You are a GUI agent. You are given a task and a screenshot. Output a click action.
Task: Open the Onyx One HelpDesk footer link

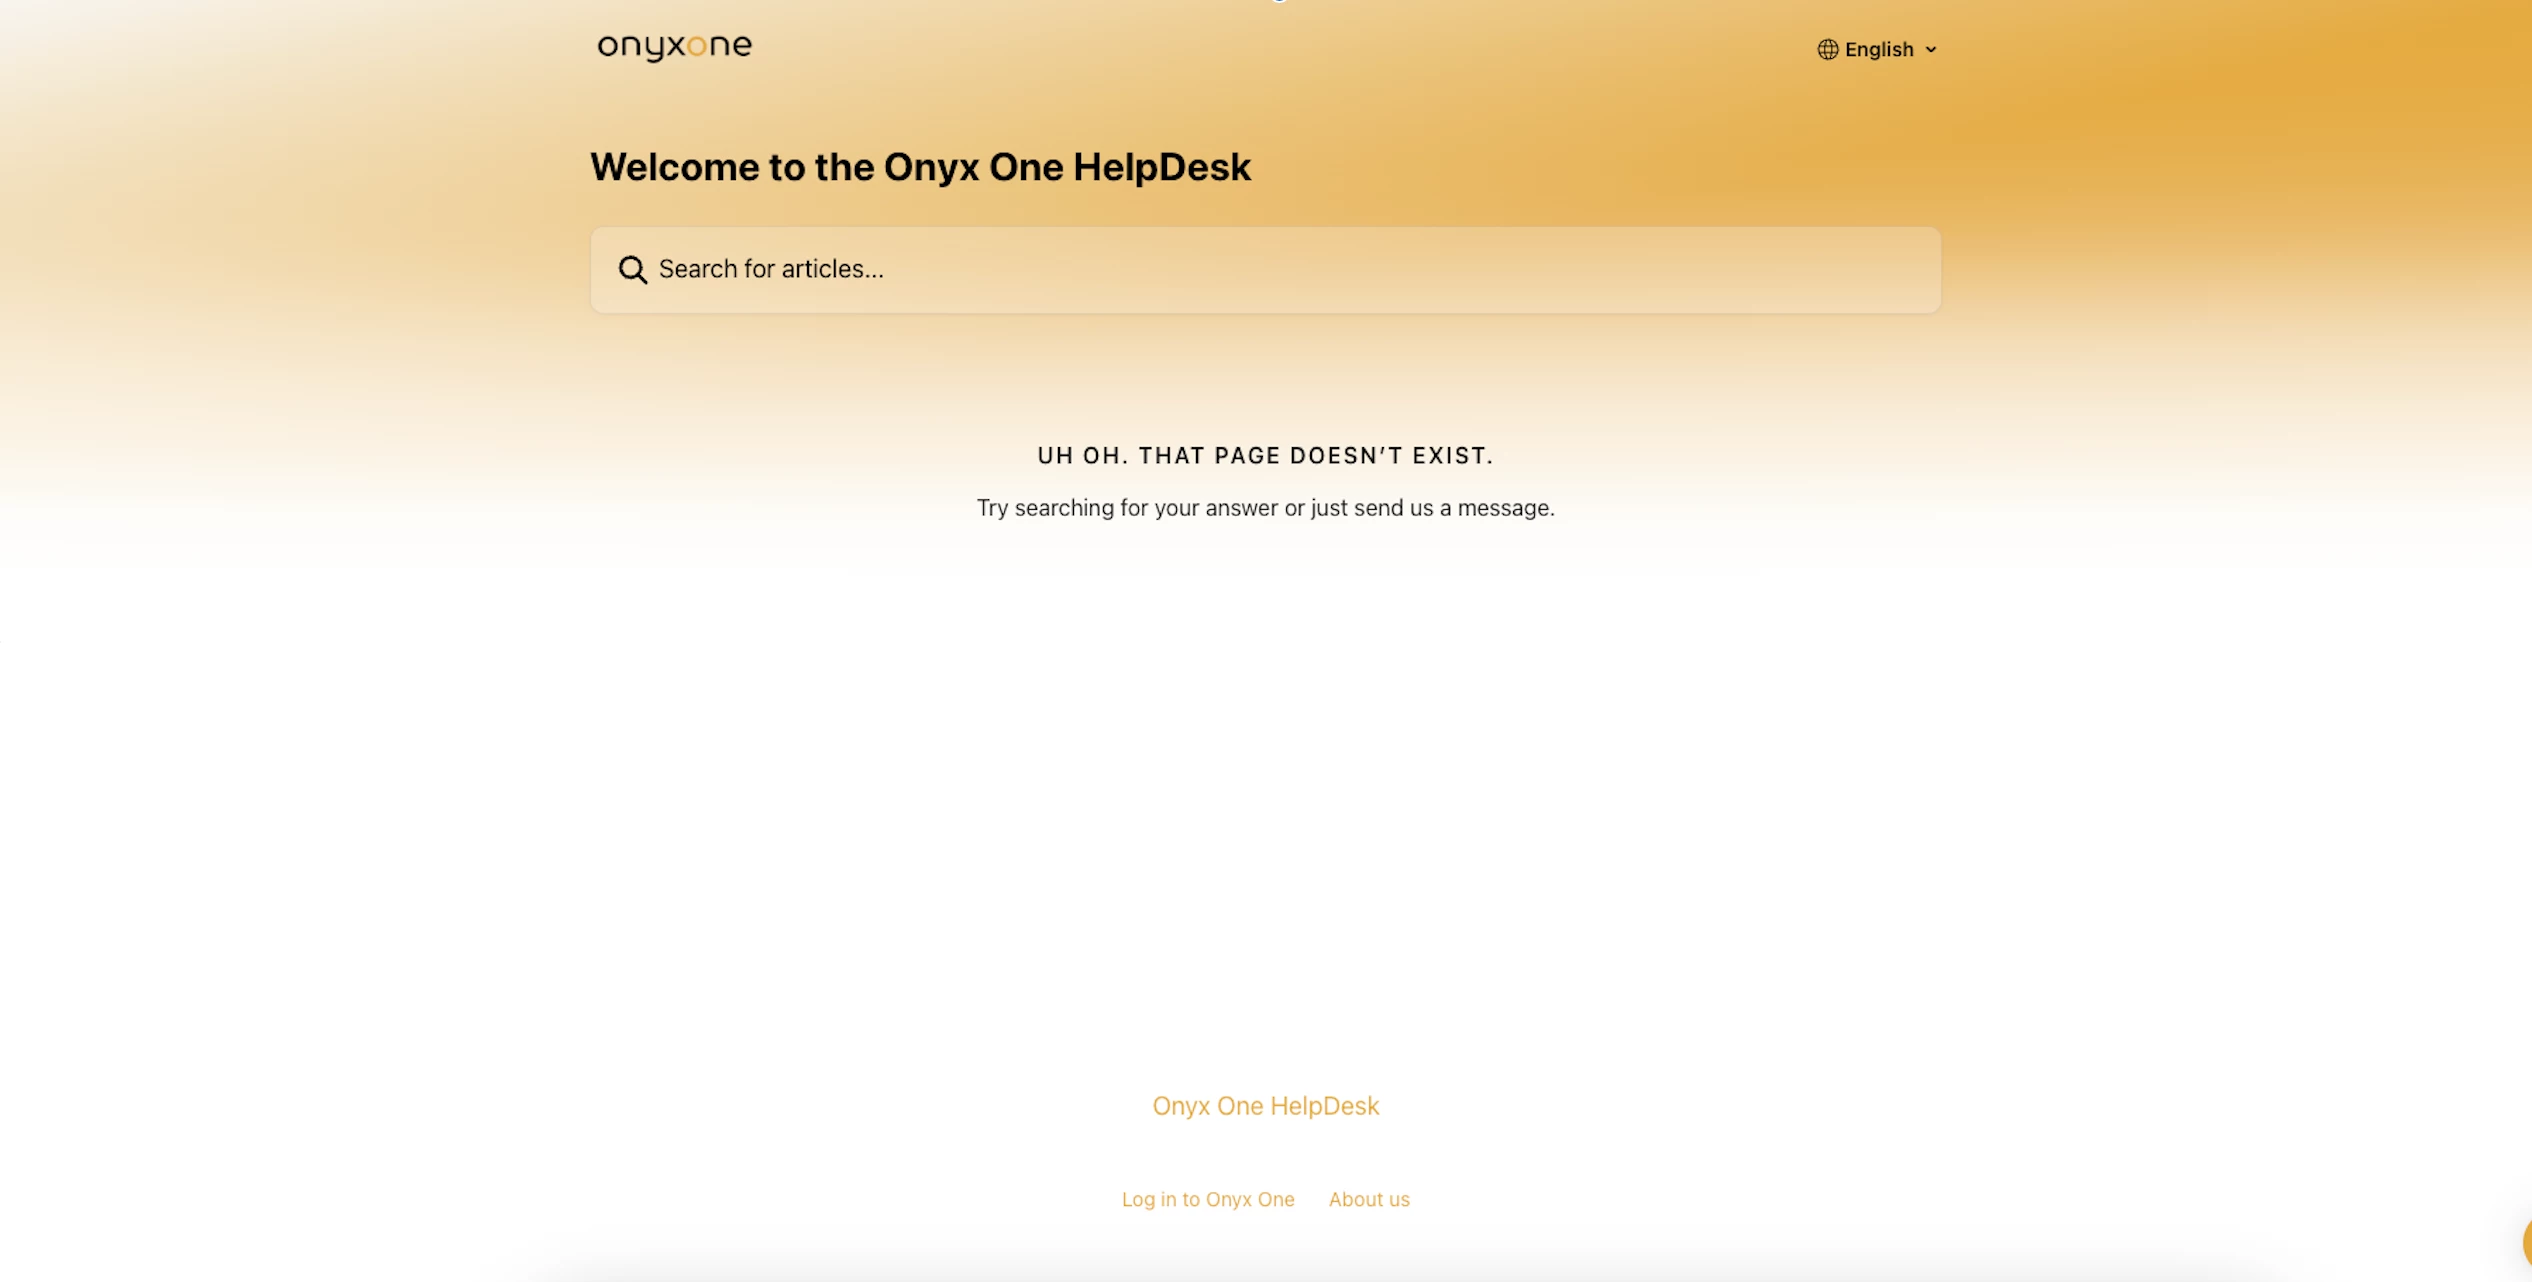tap(1265, 1106)
